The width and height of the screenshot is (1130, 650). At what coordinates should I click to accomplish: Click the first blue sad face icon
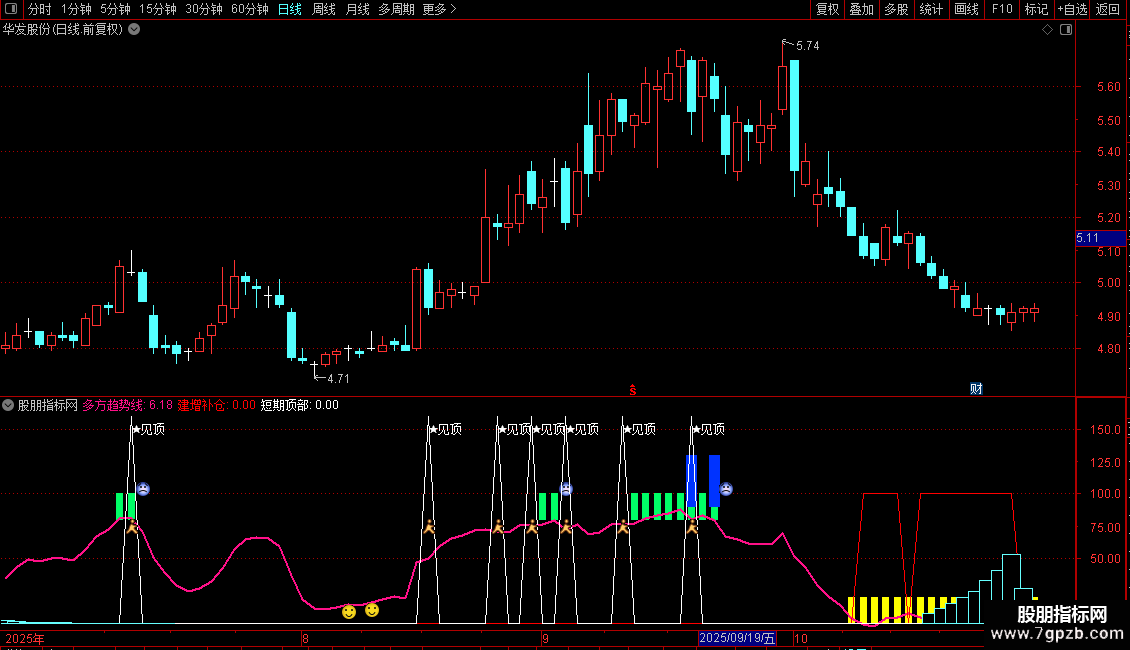(x=143, y=489)
